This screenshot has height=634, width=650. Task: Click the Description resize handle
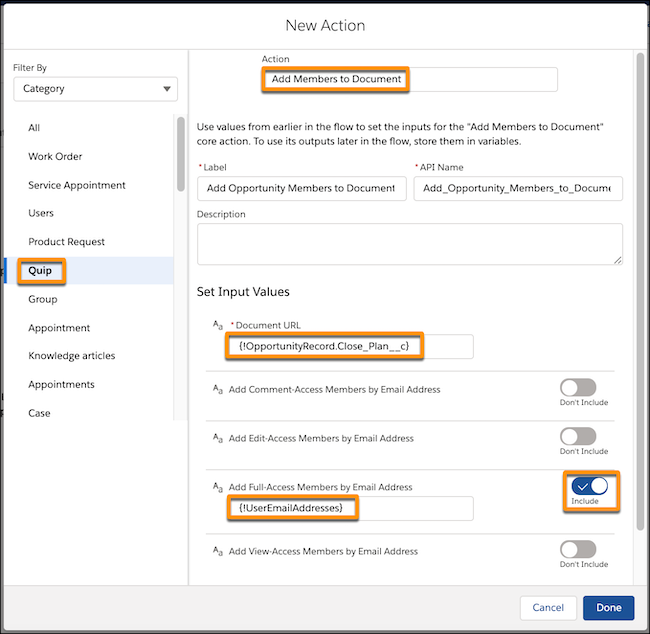(618, 260)
